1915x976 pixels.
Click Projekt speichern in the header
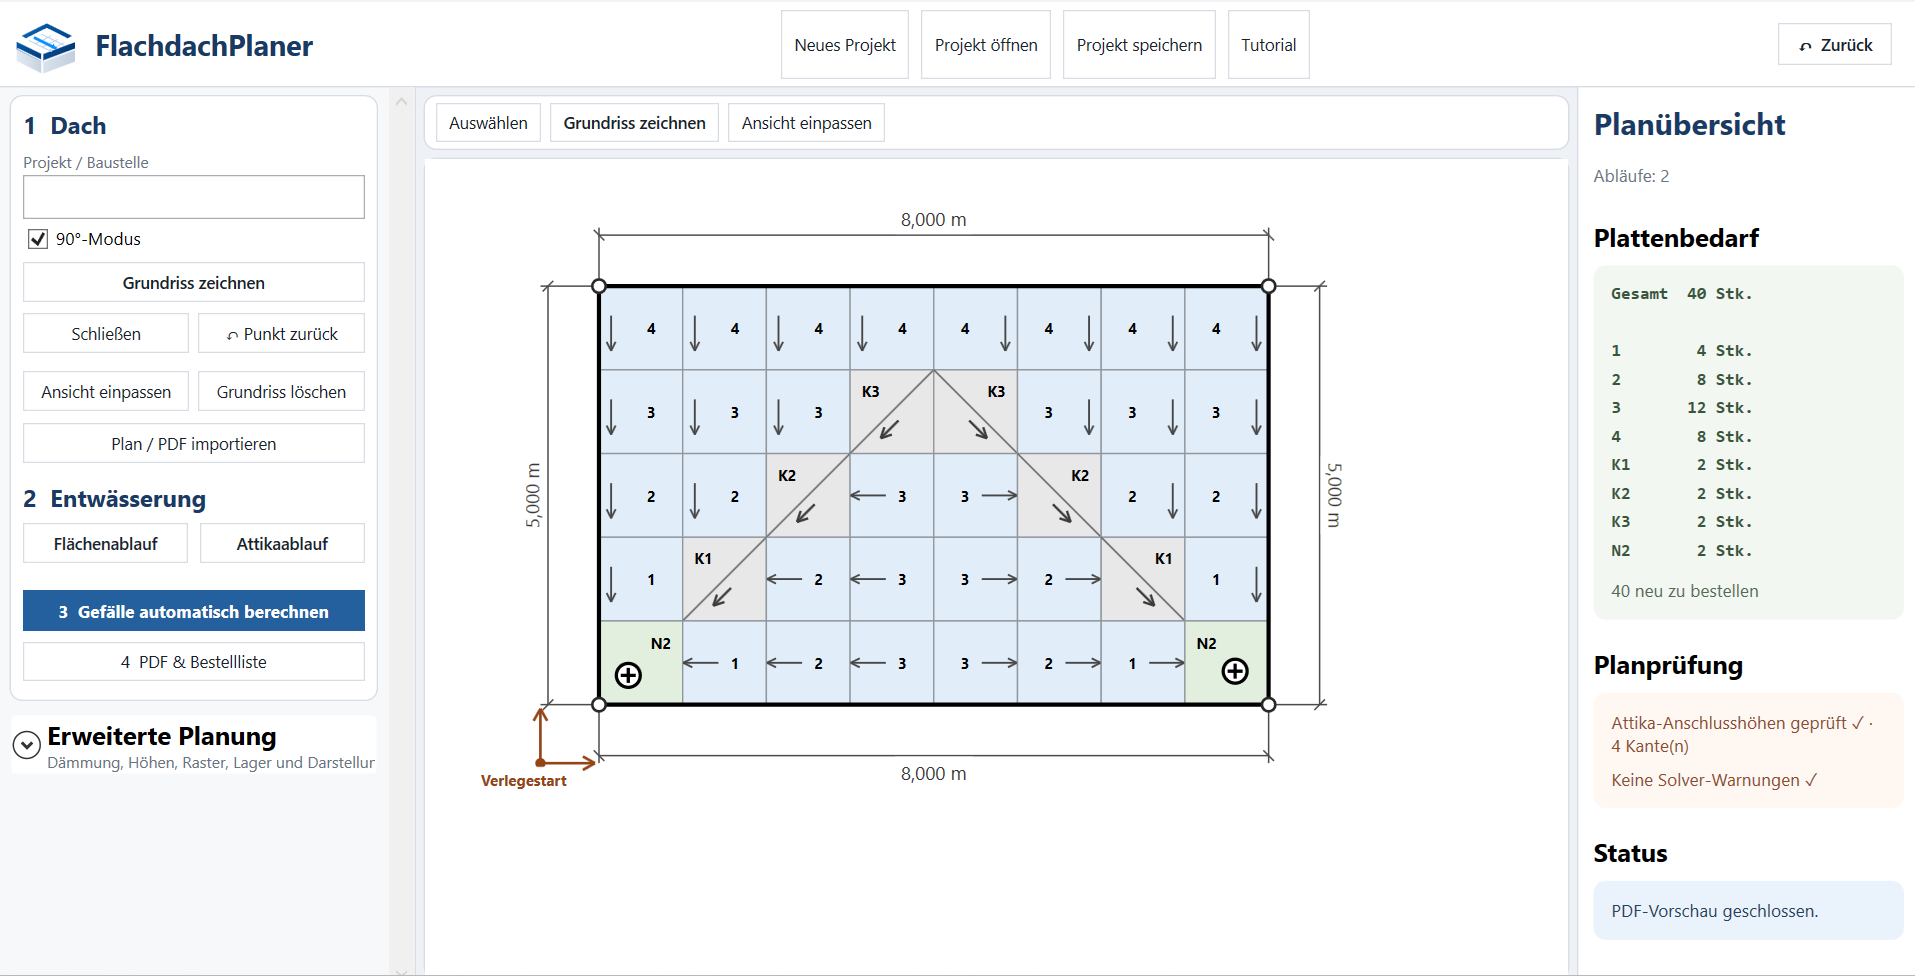click(1139, 45)
